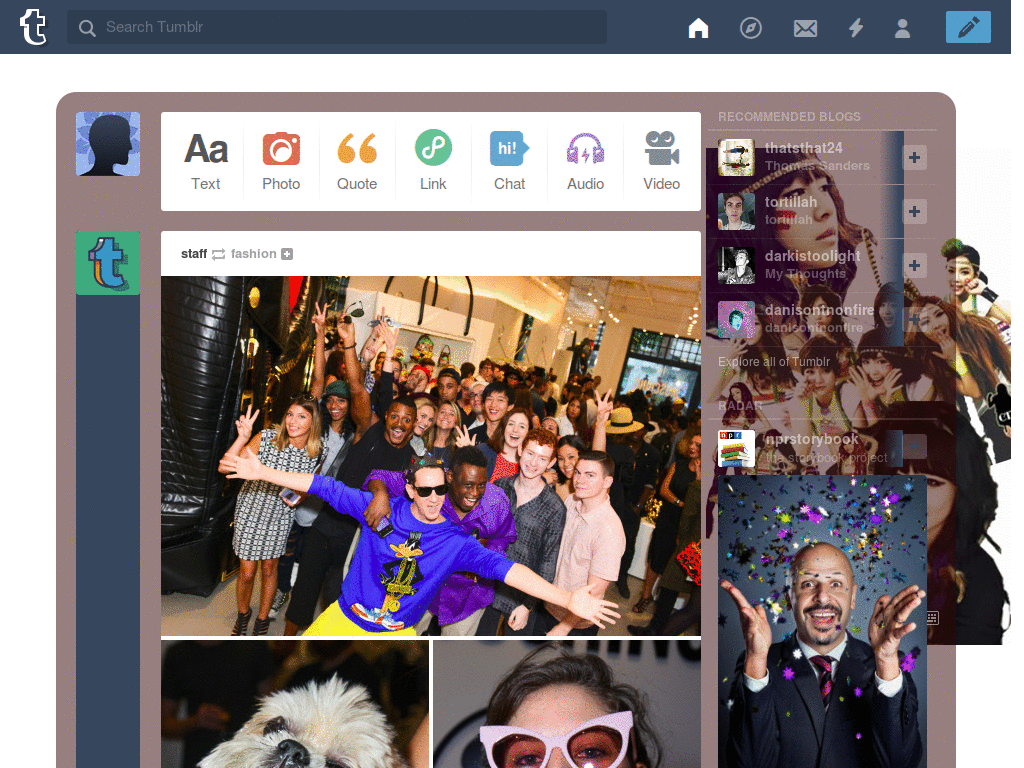Follow darkistoolight with plus button
This screenshot has height=768, width=1024.
click(914, 266)
